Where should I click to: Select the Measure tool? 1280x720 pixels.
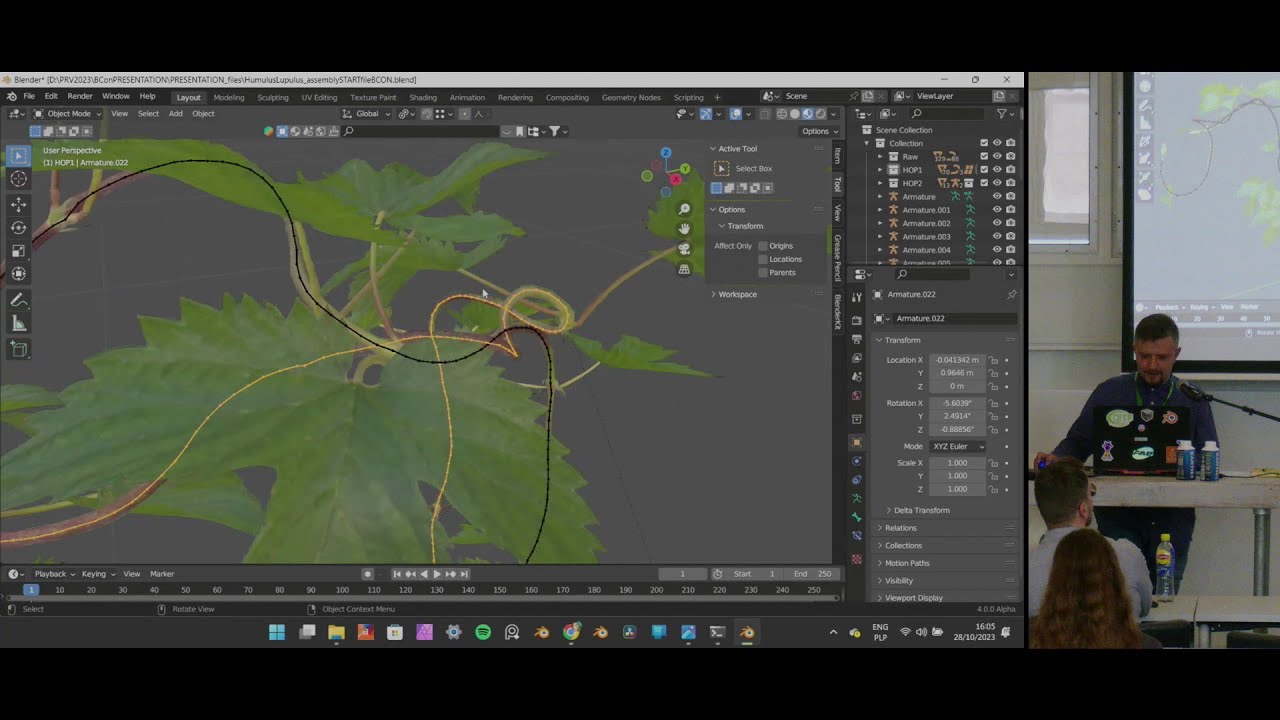coord(18,323)
